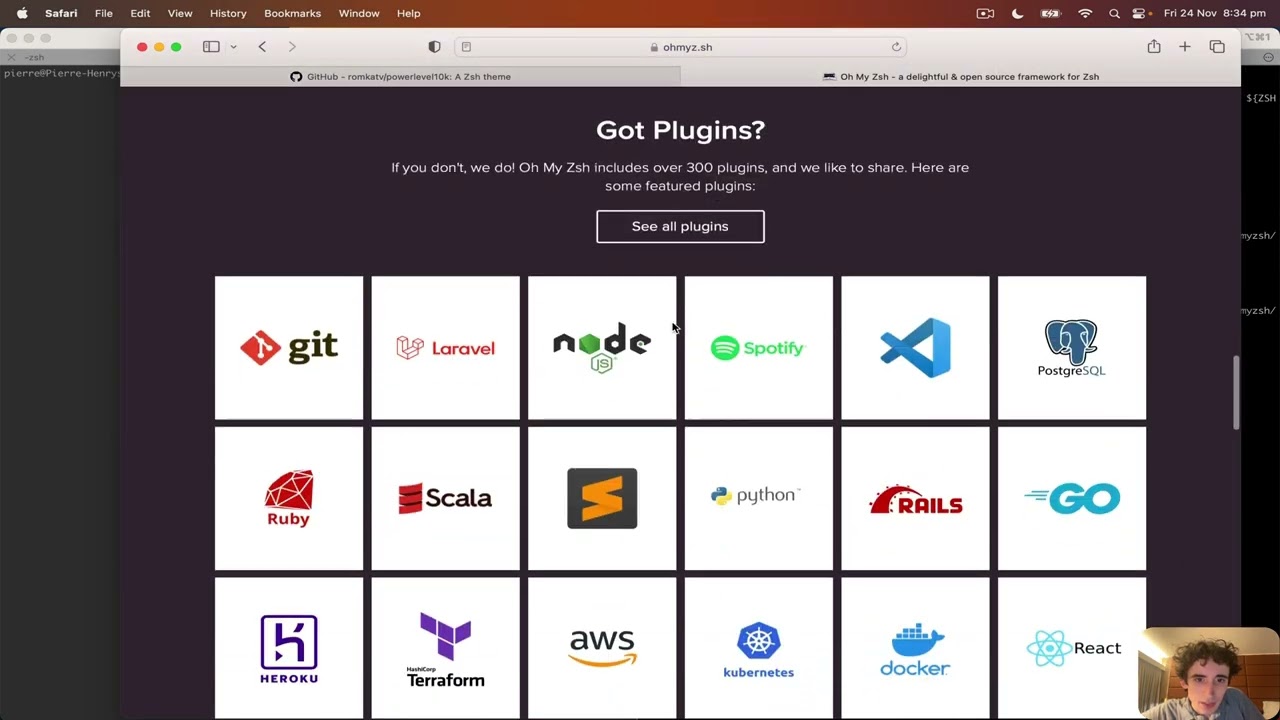Open the Wi-Fi menu

[x=1085, y=13]
